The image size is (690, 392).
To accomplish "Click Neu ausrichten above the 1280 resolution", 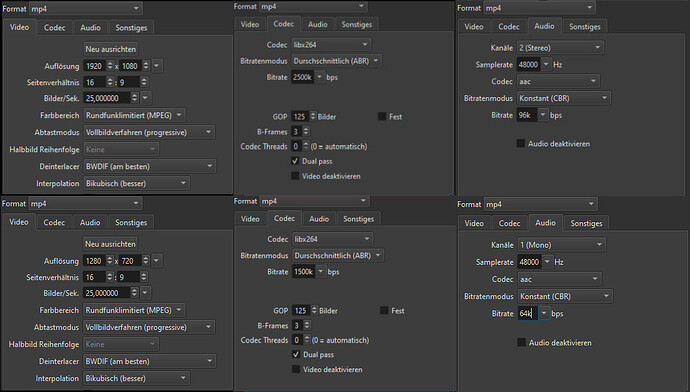I will point(110,244).
